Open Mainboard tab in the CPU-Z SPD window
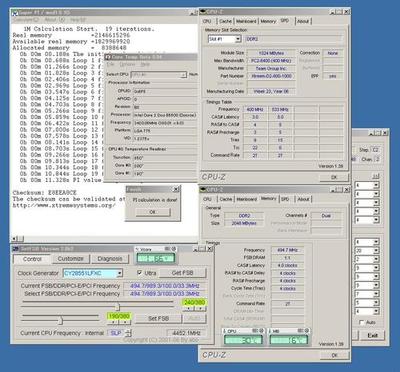Screen dimensions: 400x372 click(x=246, y=21)
